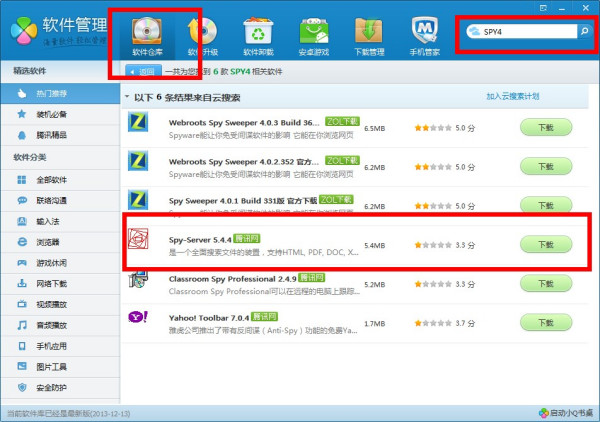Open Classroom Spy Professional 2.4.9 title

coord(233,279)
